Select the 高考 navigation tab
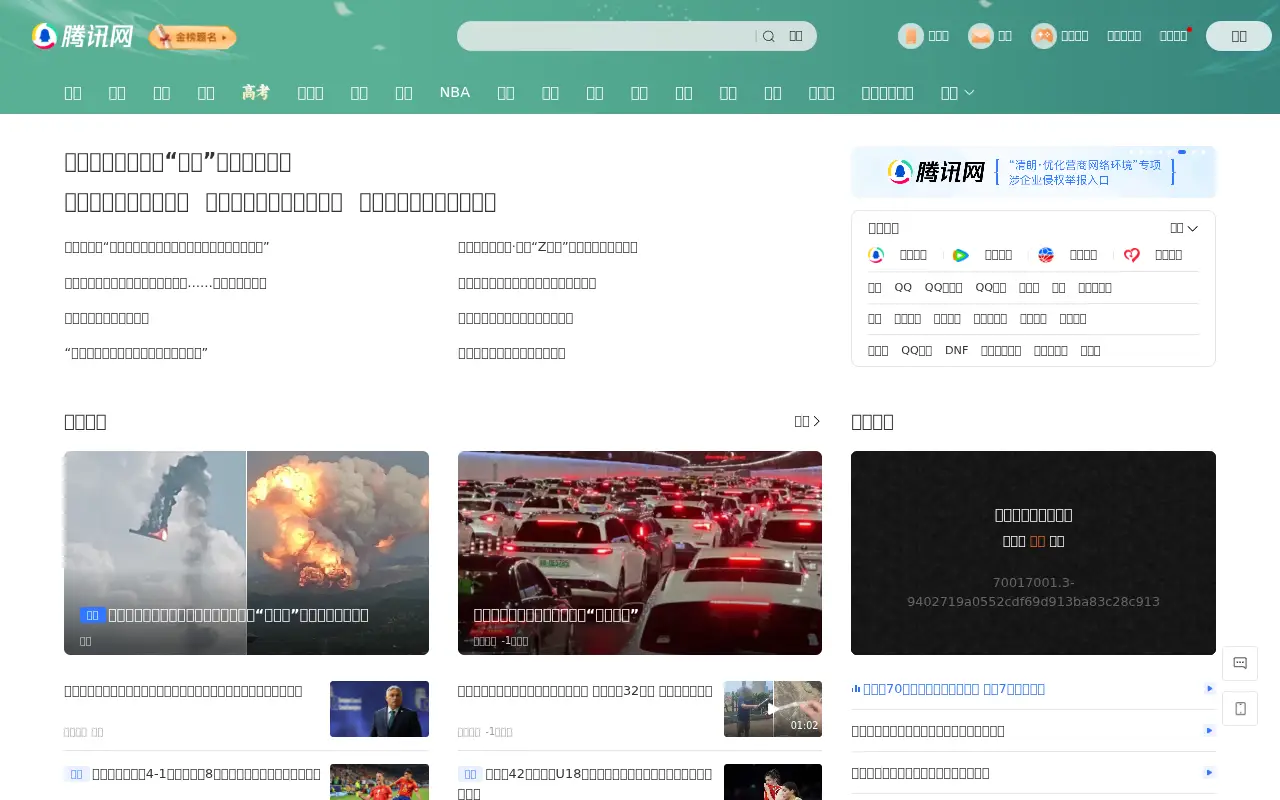The height and width of the screenshot is (800, 1280). coord(256,92)
